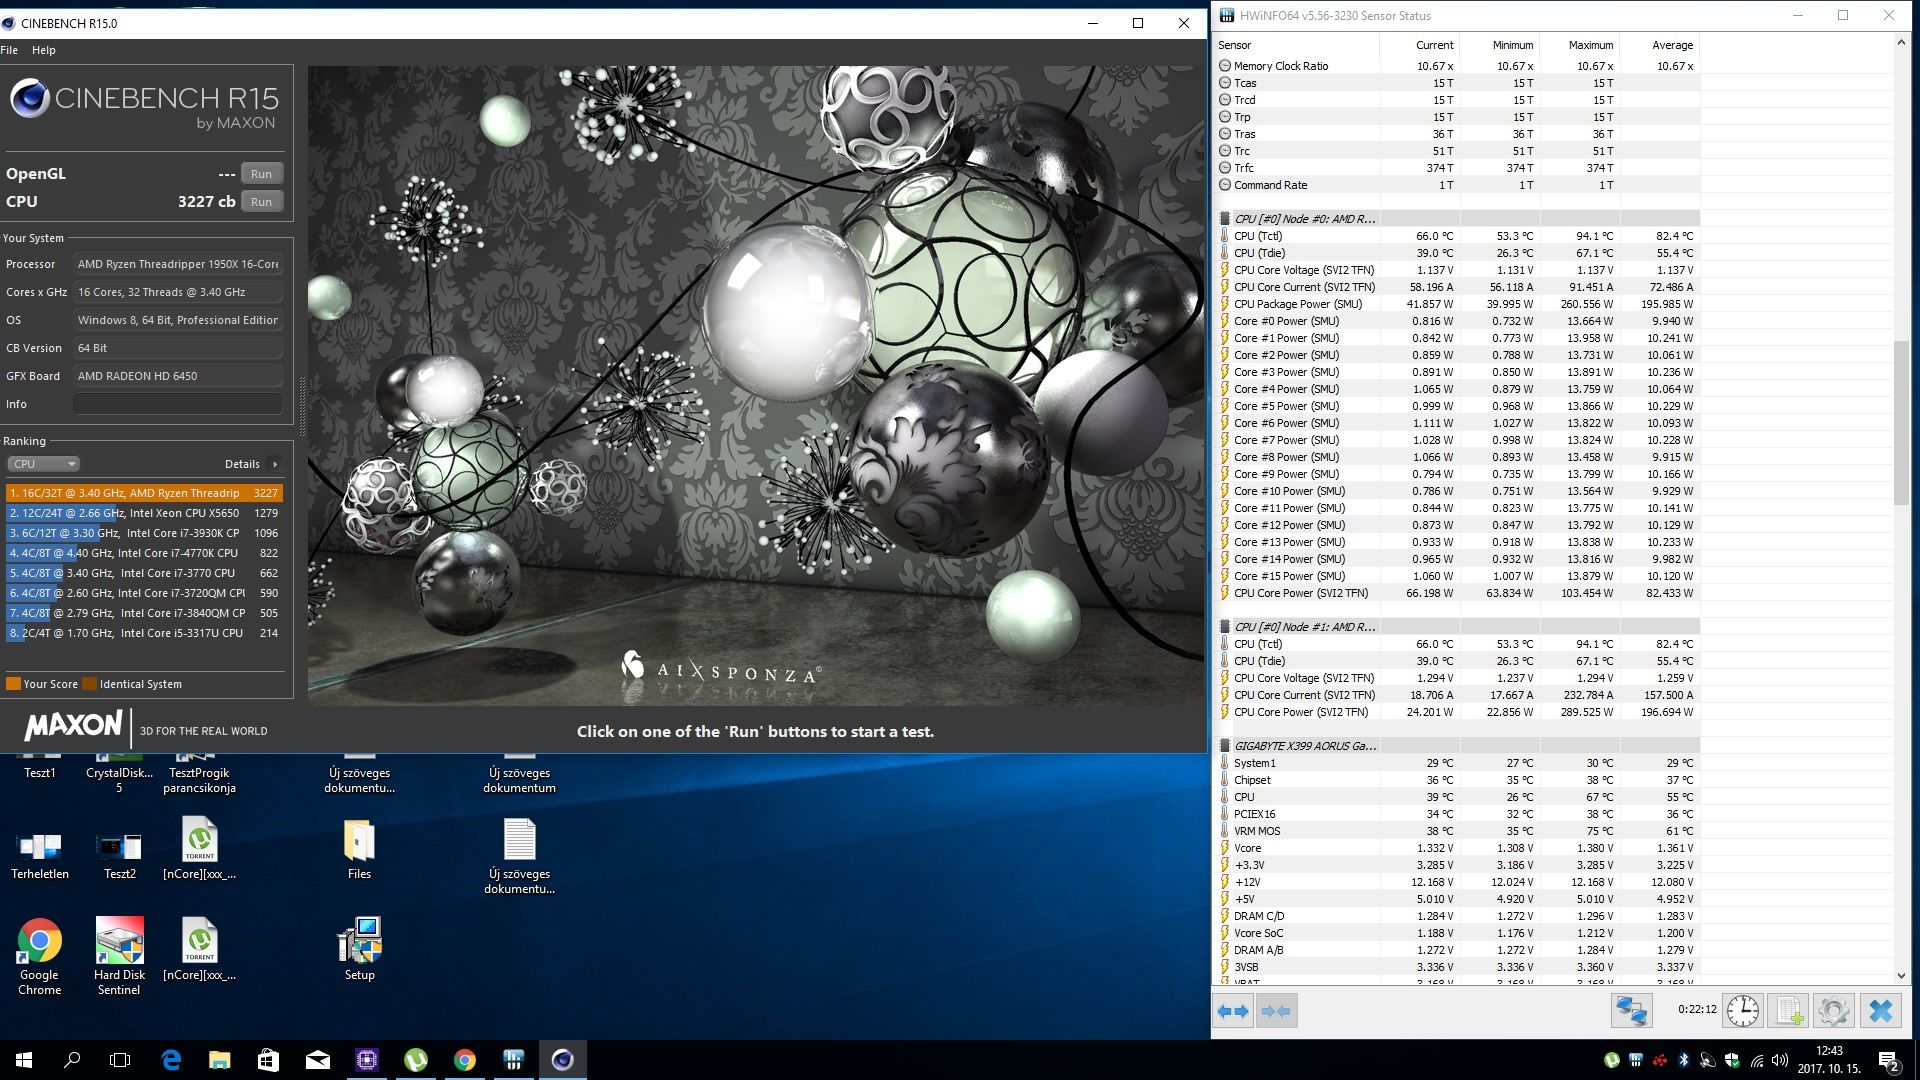1920x1080 pixels.
Task: Open the CPU ranking dropdown
Action: [43, 464]
